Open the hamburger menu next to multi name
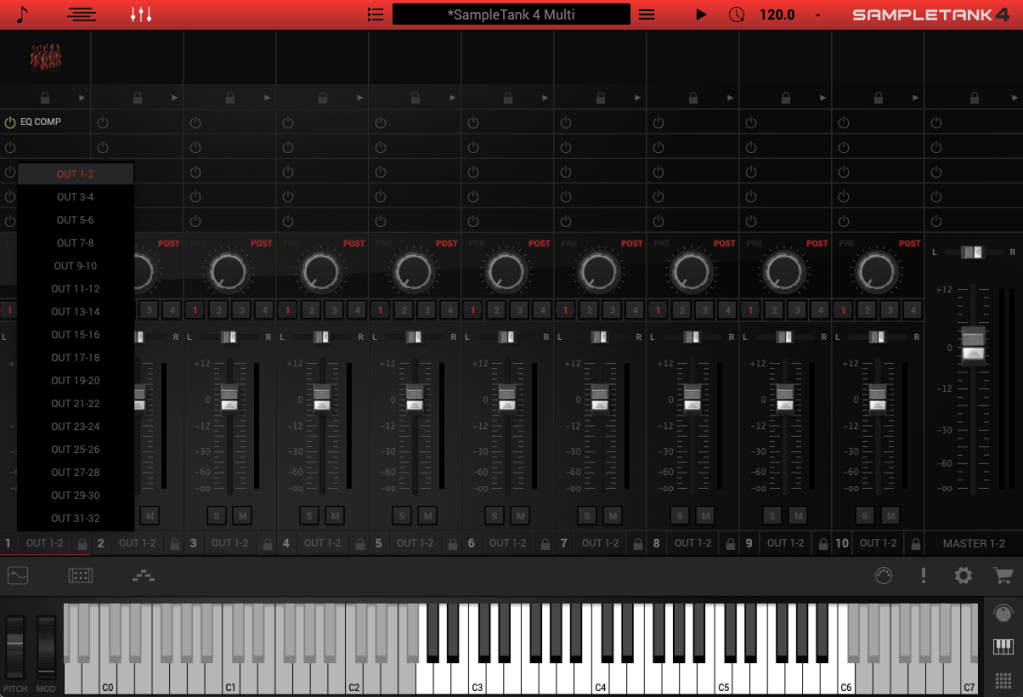 pyautogui.click(x=647, y=15)
